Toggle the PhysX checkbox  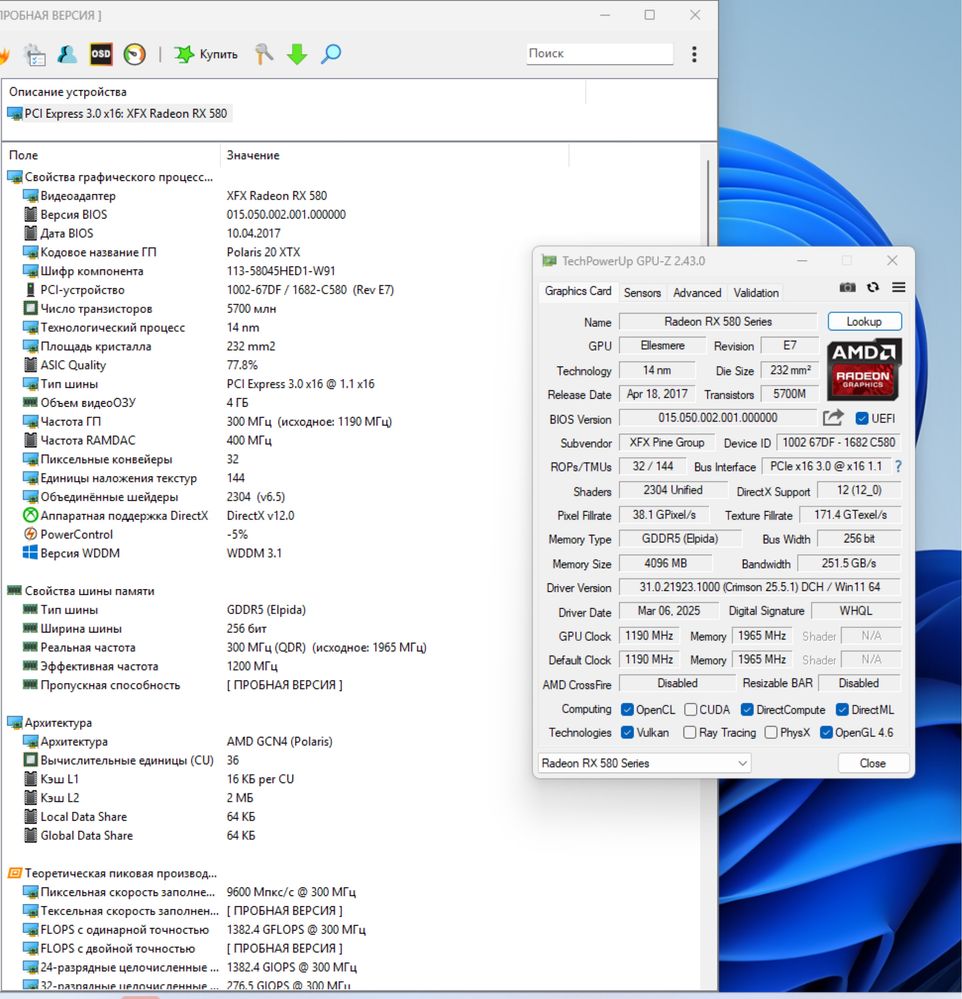(x=771, y=732)
